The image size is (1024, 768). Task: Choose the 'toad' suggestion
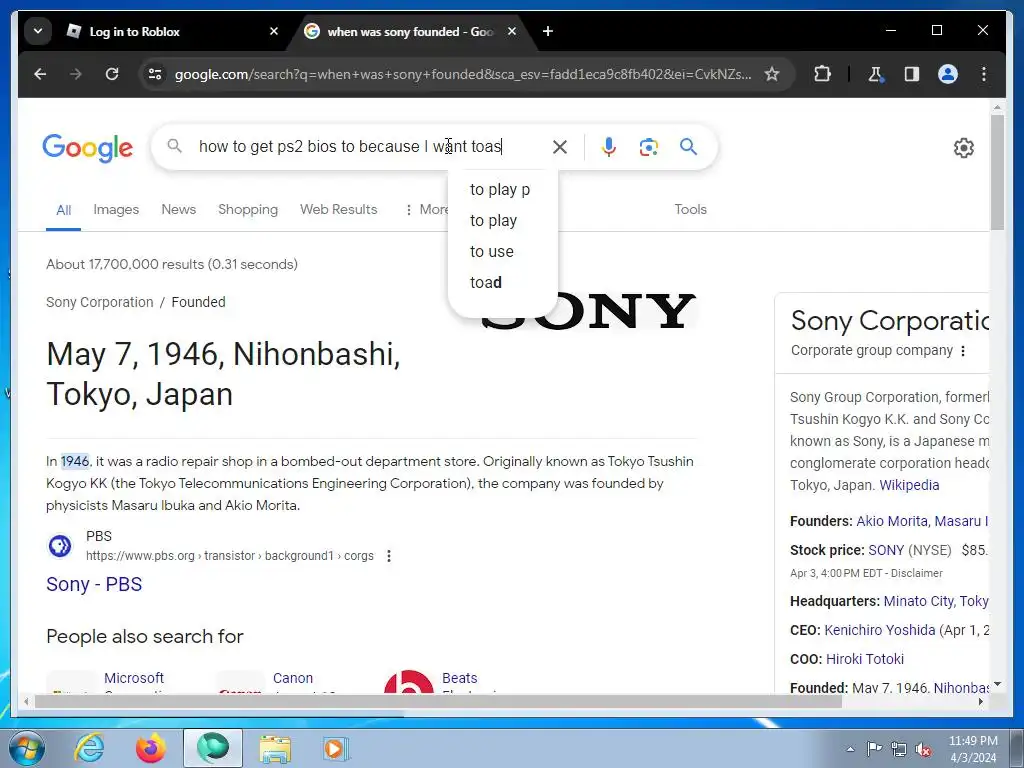(502, 282)
